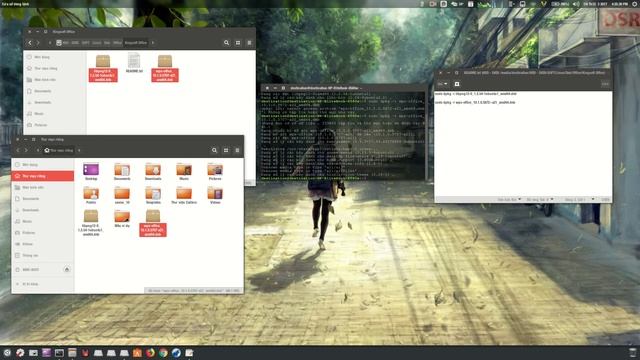
Task: Select the Videos folder icon in Home window
Action: pyautogui.click(x=215, y=193)
